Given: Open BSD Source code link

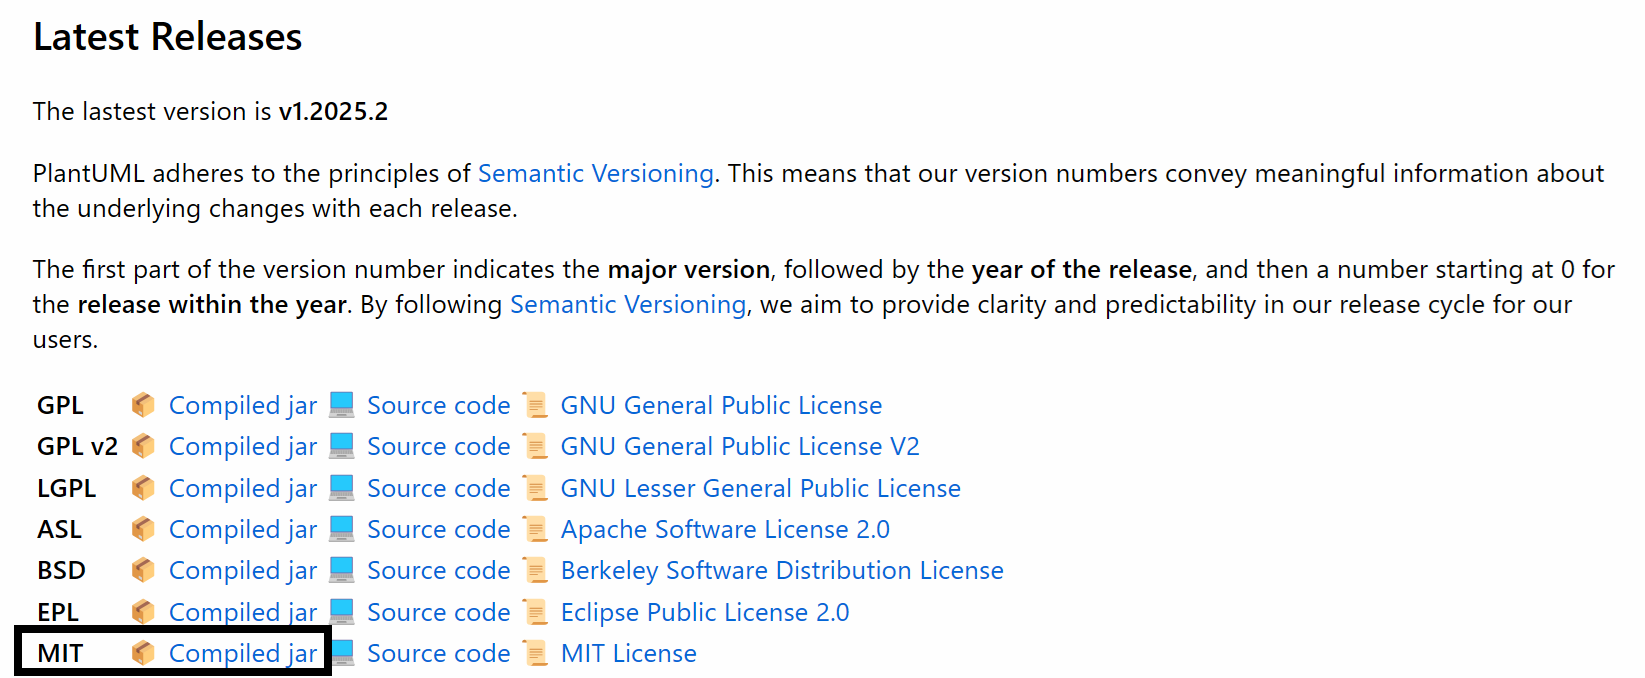Looking at the screenshot, I should point(439,570).
